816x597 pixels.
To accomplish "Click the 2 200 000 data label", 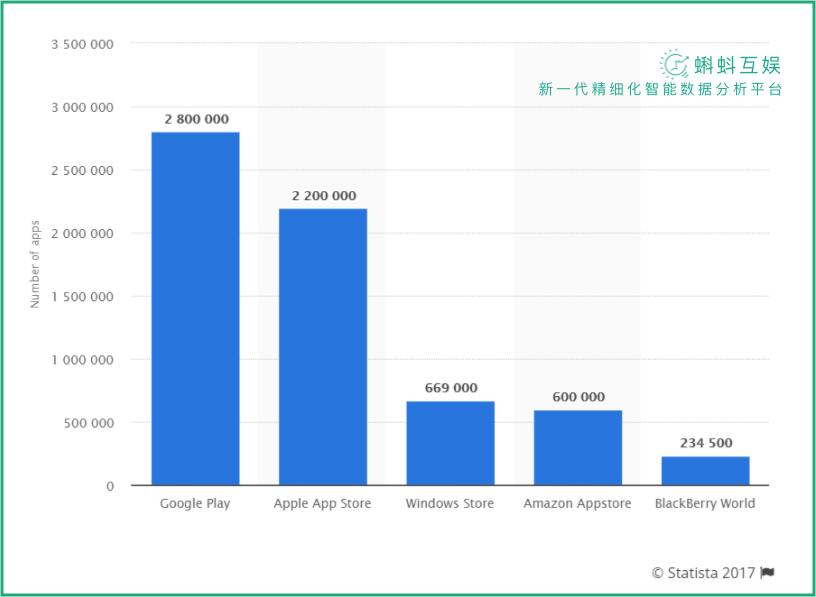I will pos(324,196).
